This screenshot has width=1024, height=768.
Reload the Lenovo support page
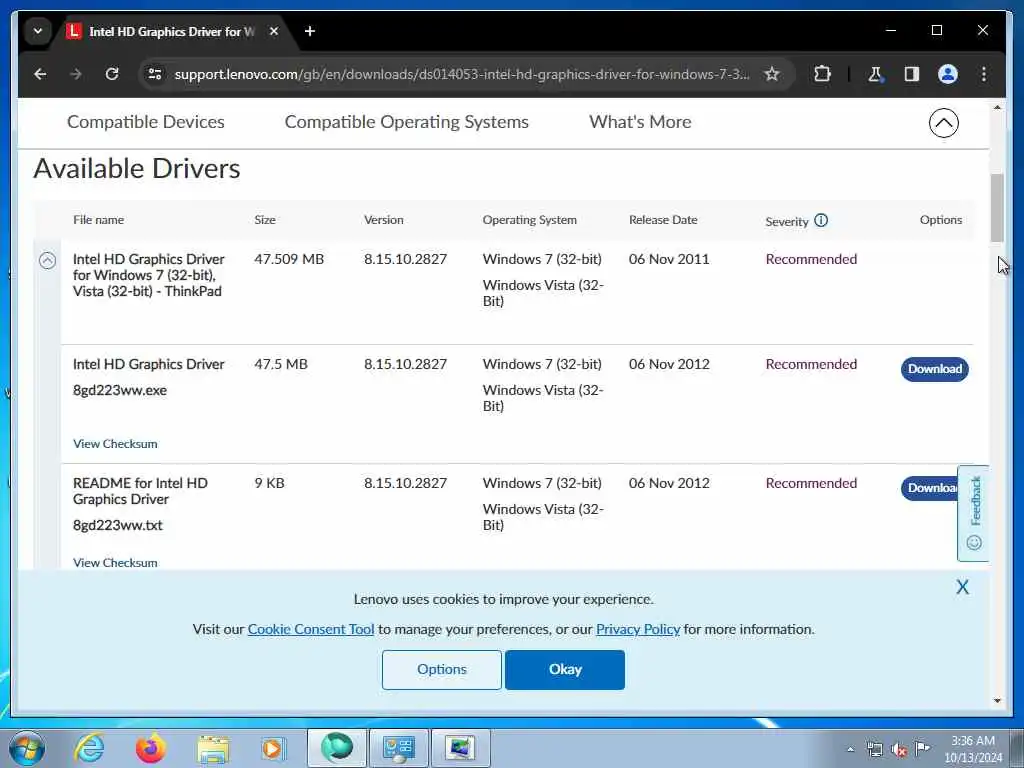pos(112,74)
